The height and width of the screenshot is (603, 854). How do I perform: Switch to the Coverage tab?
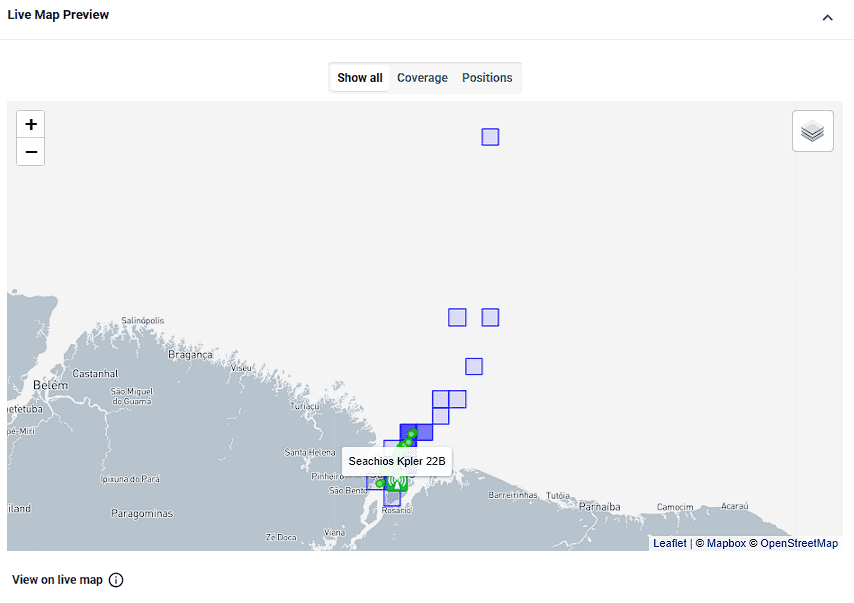[422, 78]
